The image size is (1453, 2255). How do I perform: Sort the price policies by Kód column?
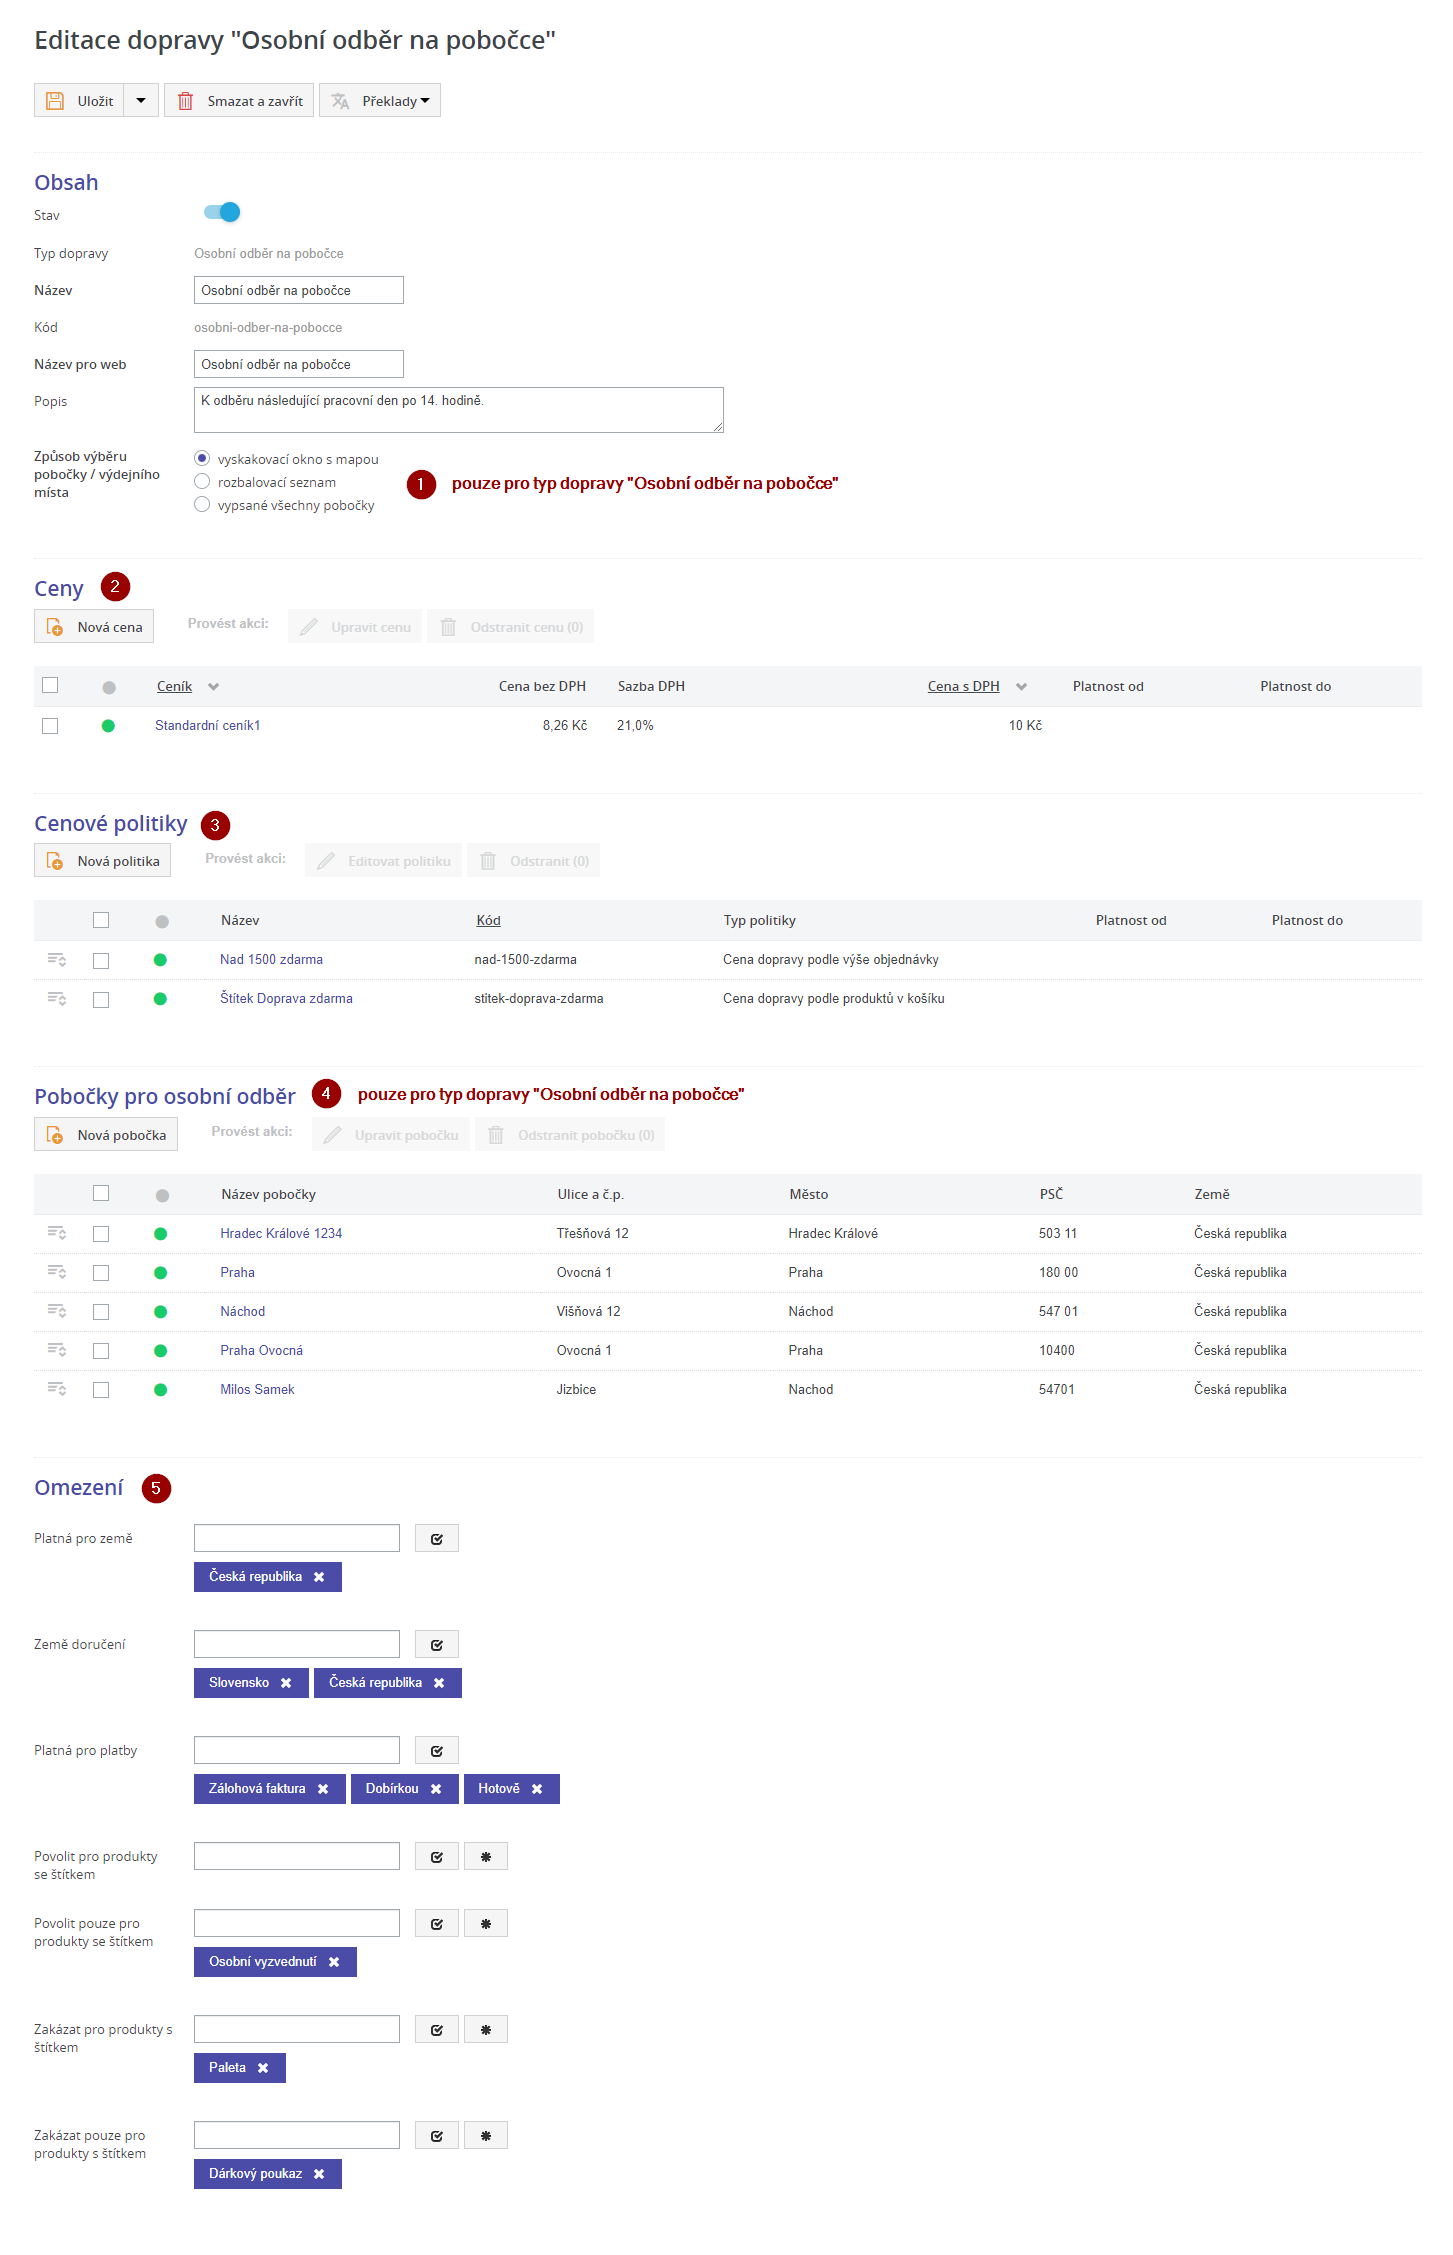(x=488, y=920)
